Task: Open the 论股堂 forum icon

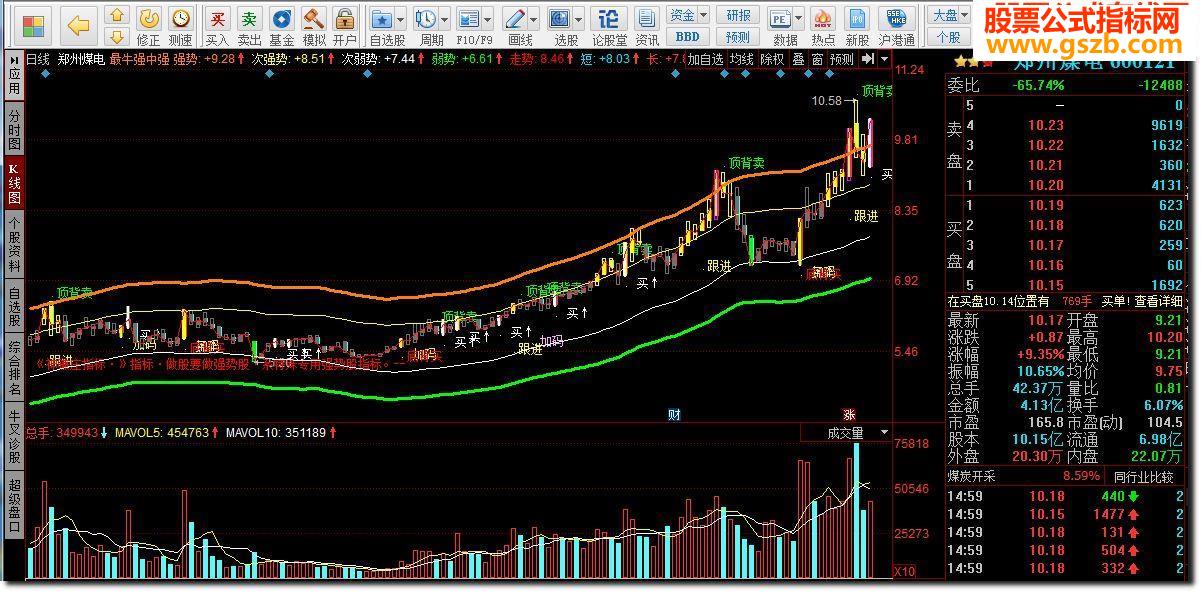Action: click(609, 18)
